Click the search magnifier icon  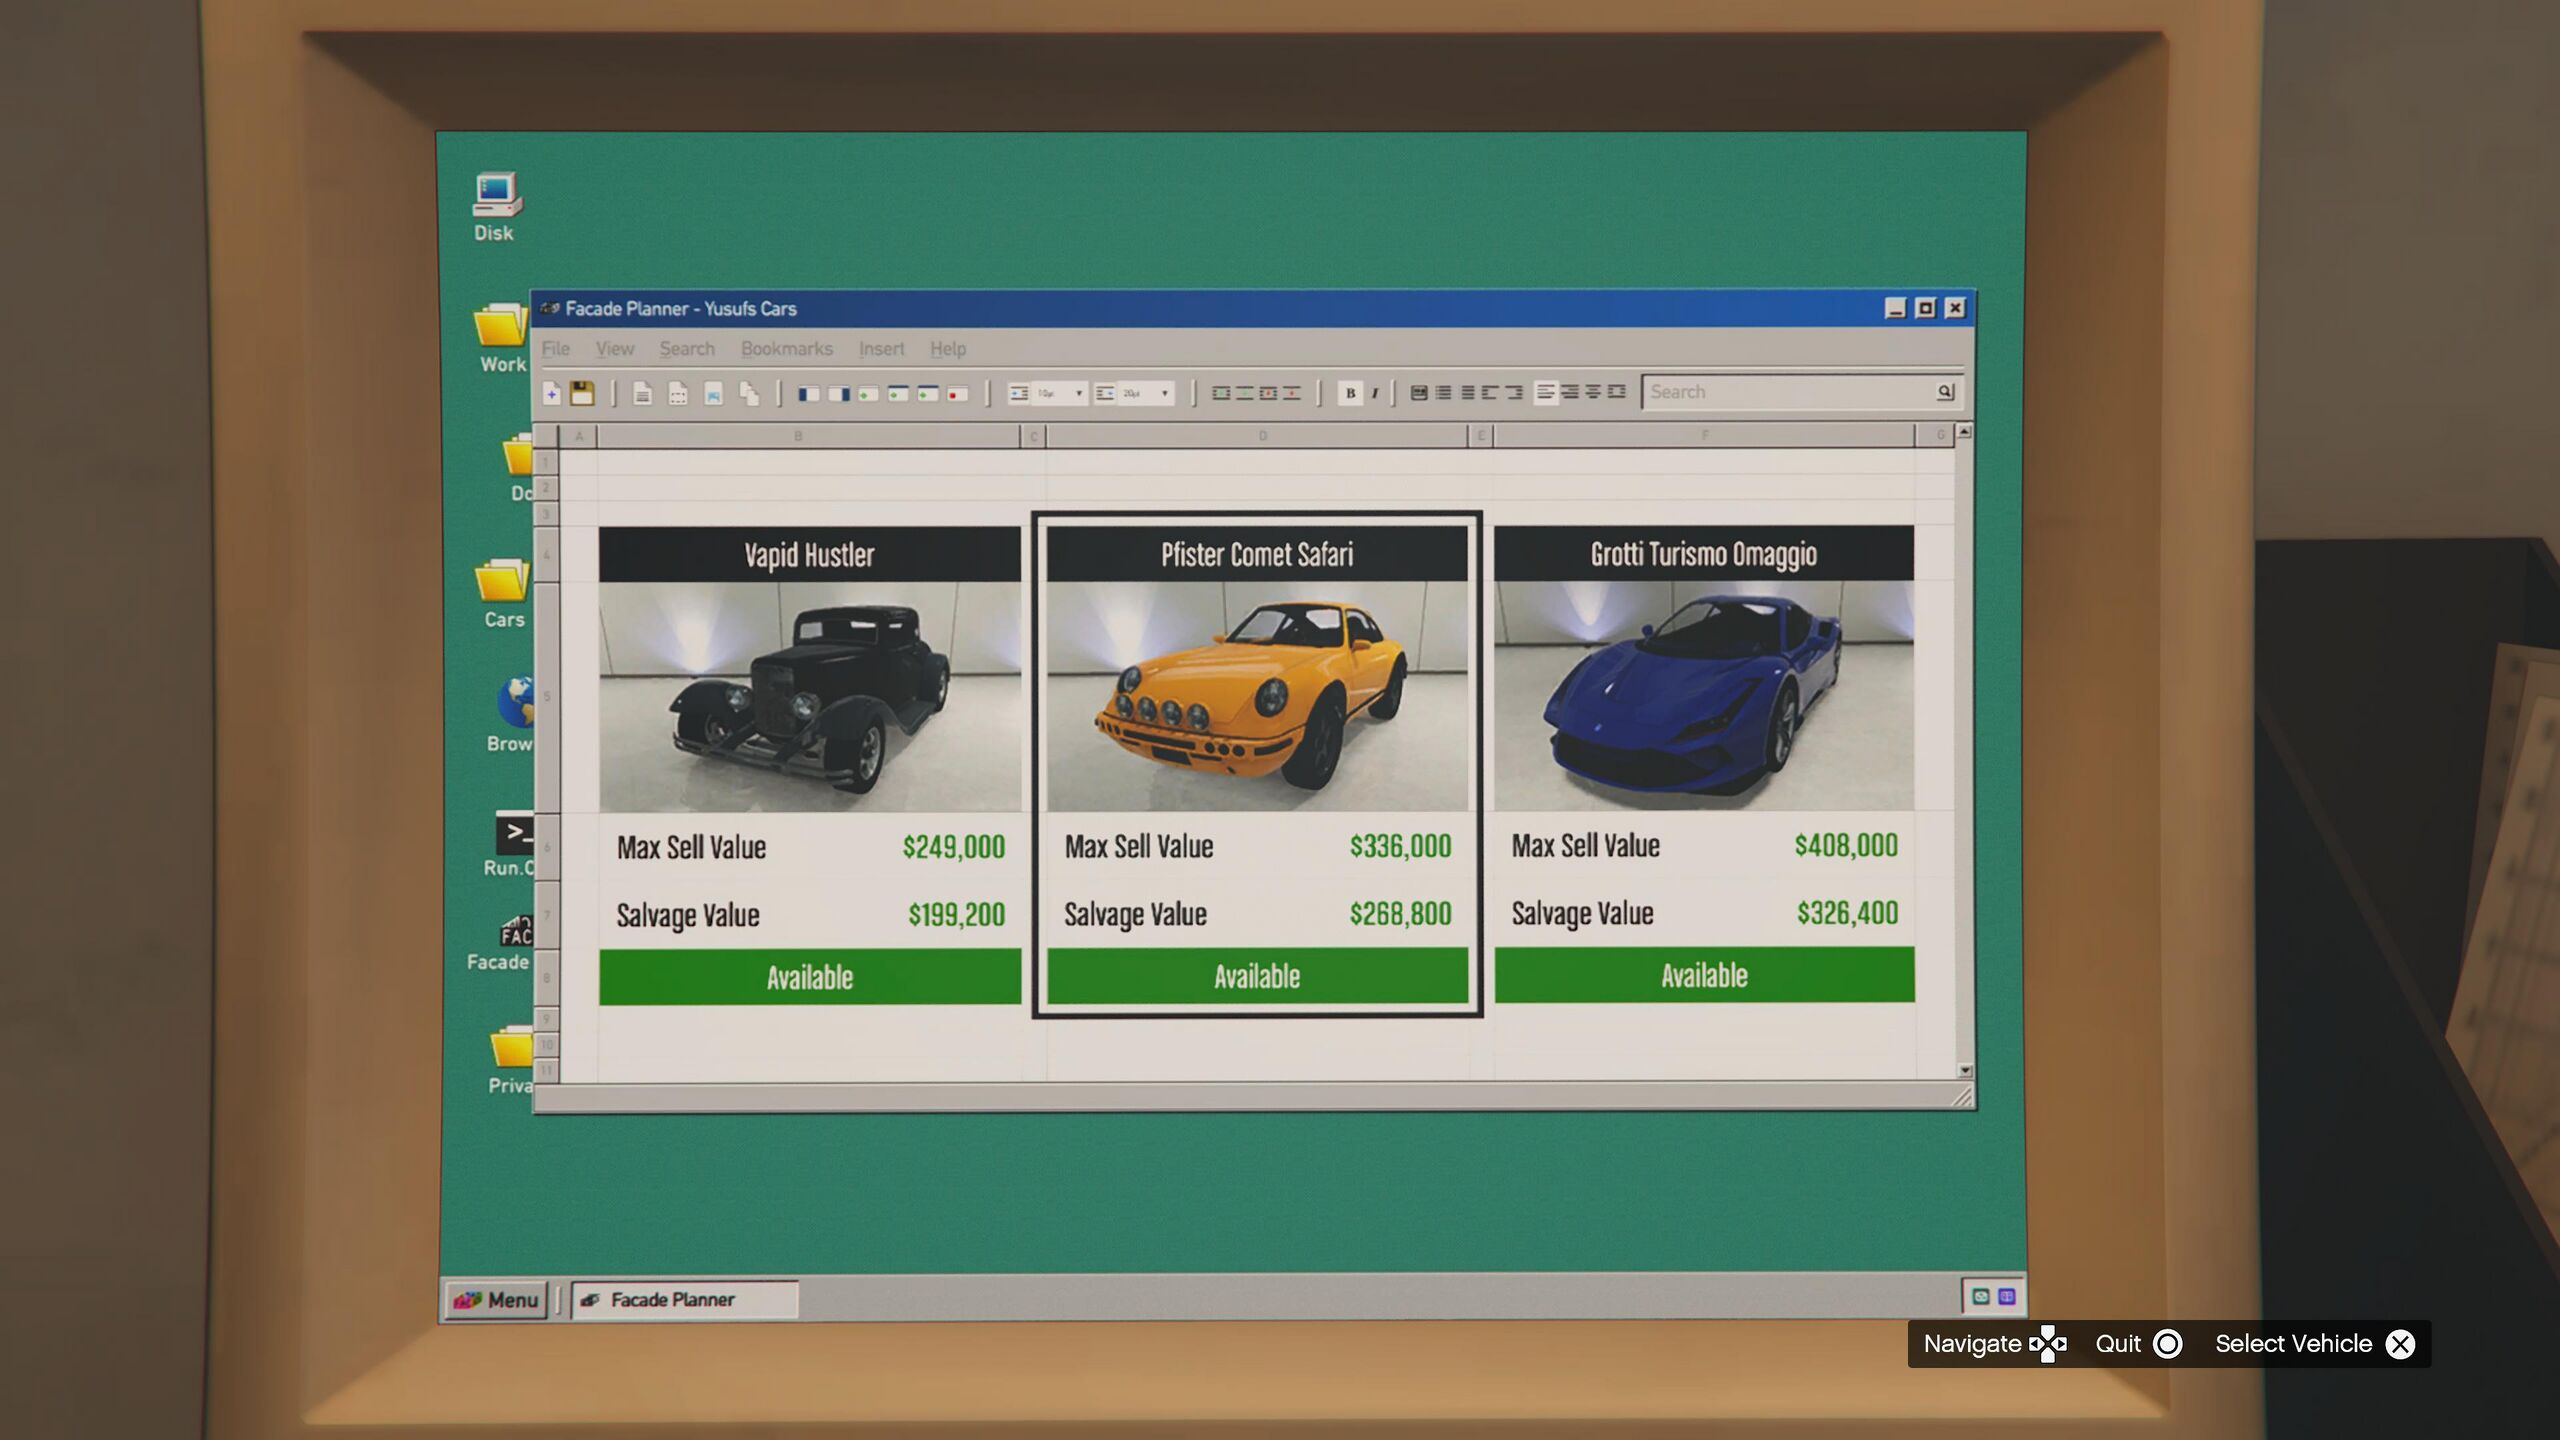click(x=1945, y=392)
